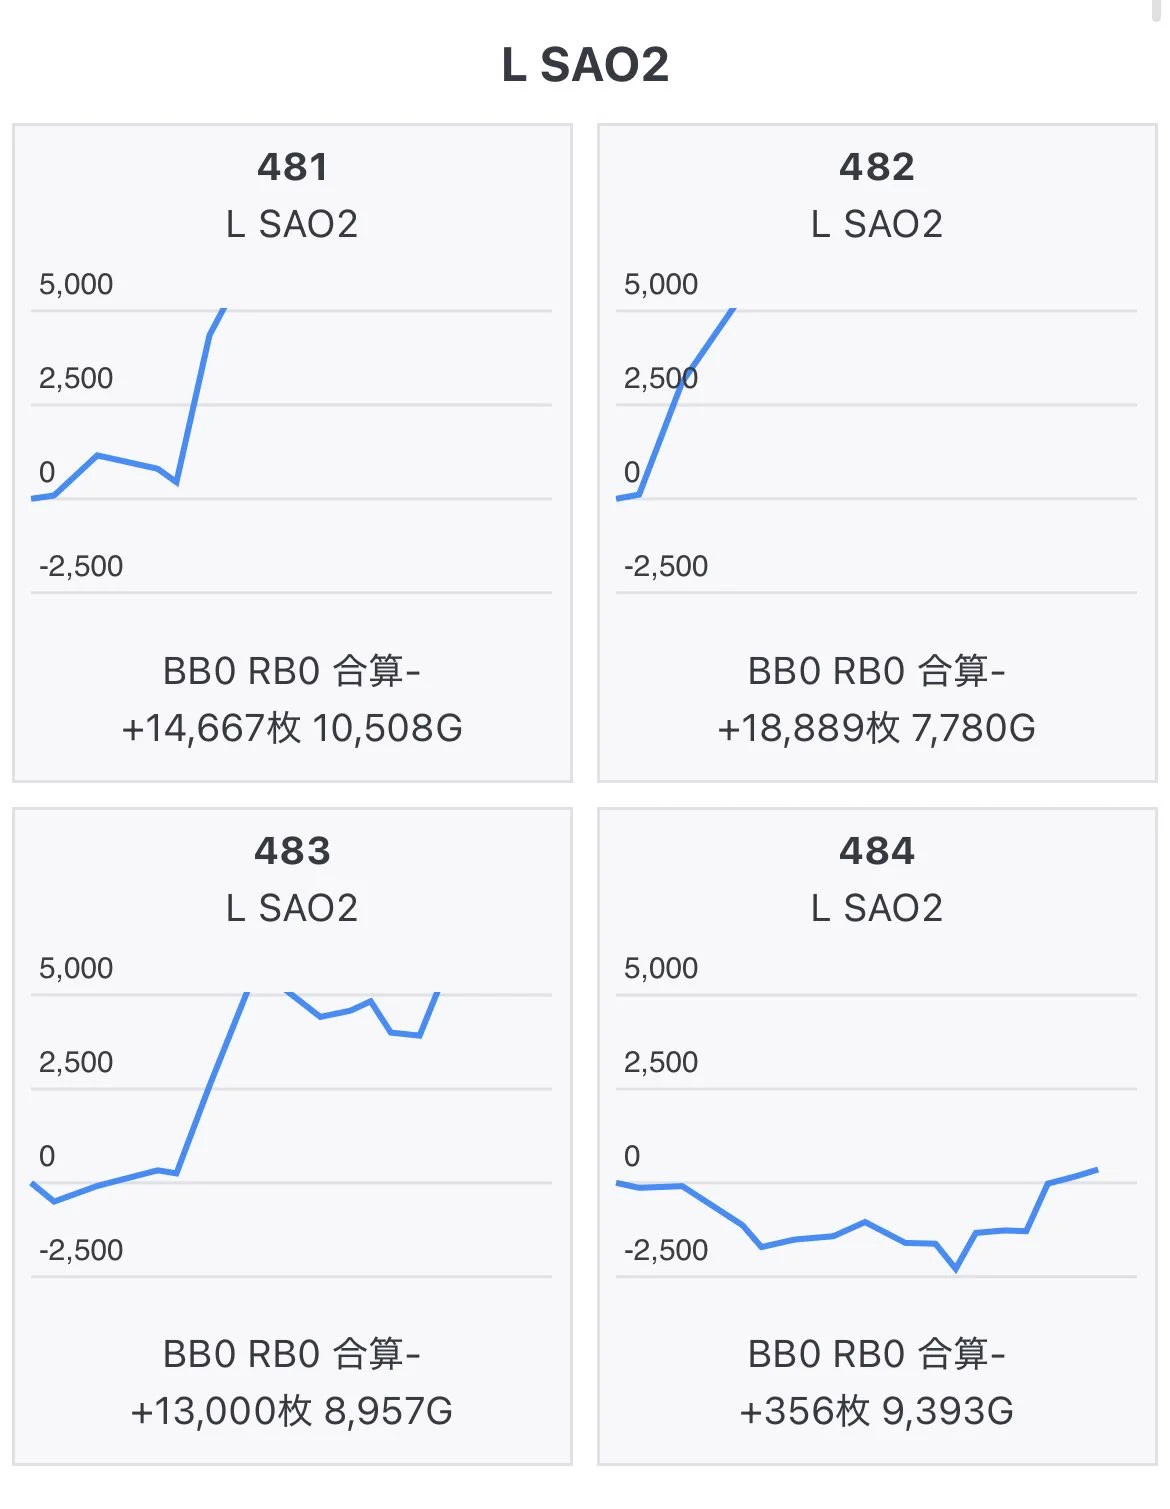Tap BB0 RB0 合算 stats for 481
1170x1509 pixels.
[x=292, y=671]
